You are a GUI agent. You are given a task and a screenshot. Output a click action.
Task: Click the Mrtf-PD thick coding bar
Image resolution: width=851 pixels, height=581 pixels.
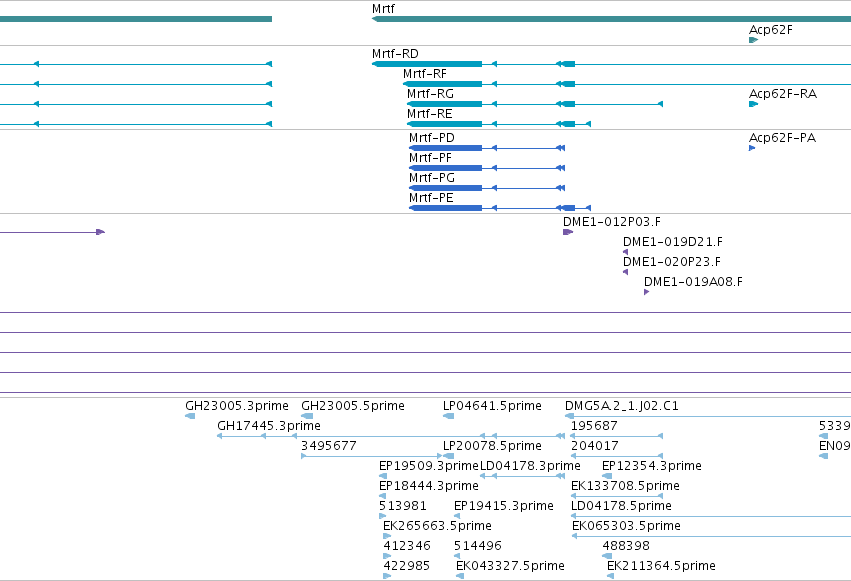446,148
